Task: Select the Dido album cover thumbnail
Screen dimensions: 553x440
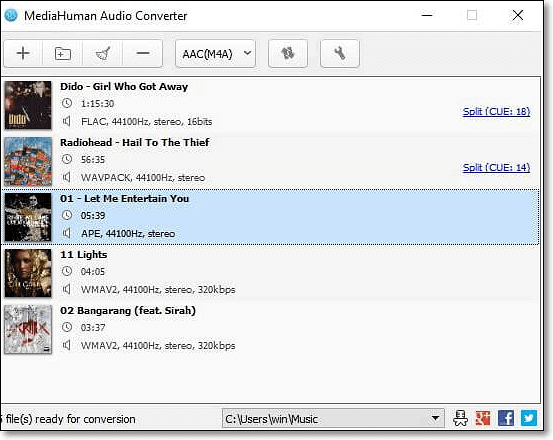Action: click(x=28, y=105)
